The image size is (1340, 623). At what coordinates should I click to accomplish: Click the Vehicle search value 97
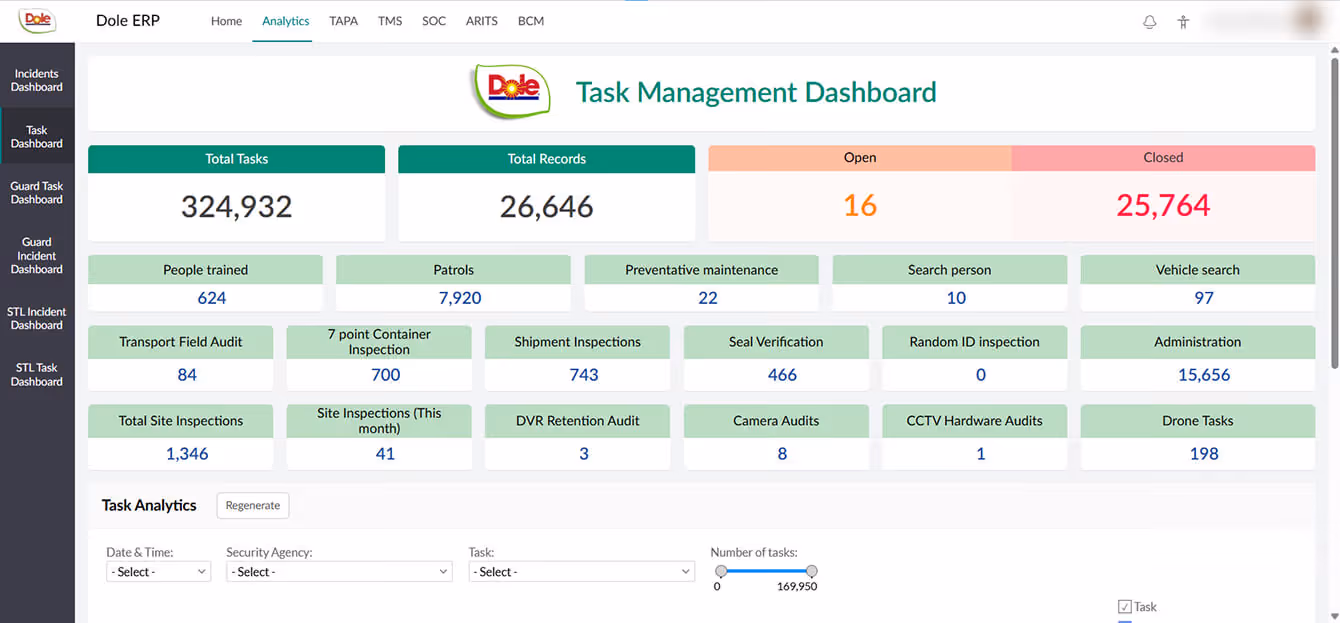tap(1204, 298)
